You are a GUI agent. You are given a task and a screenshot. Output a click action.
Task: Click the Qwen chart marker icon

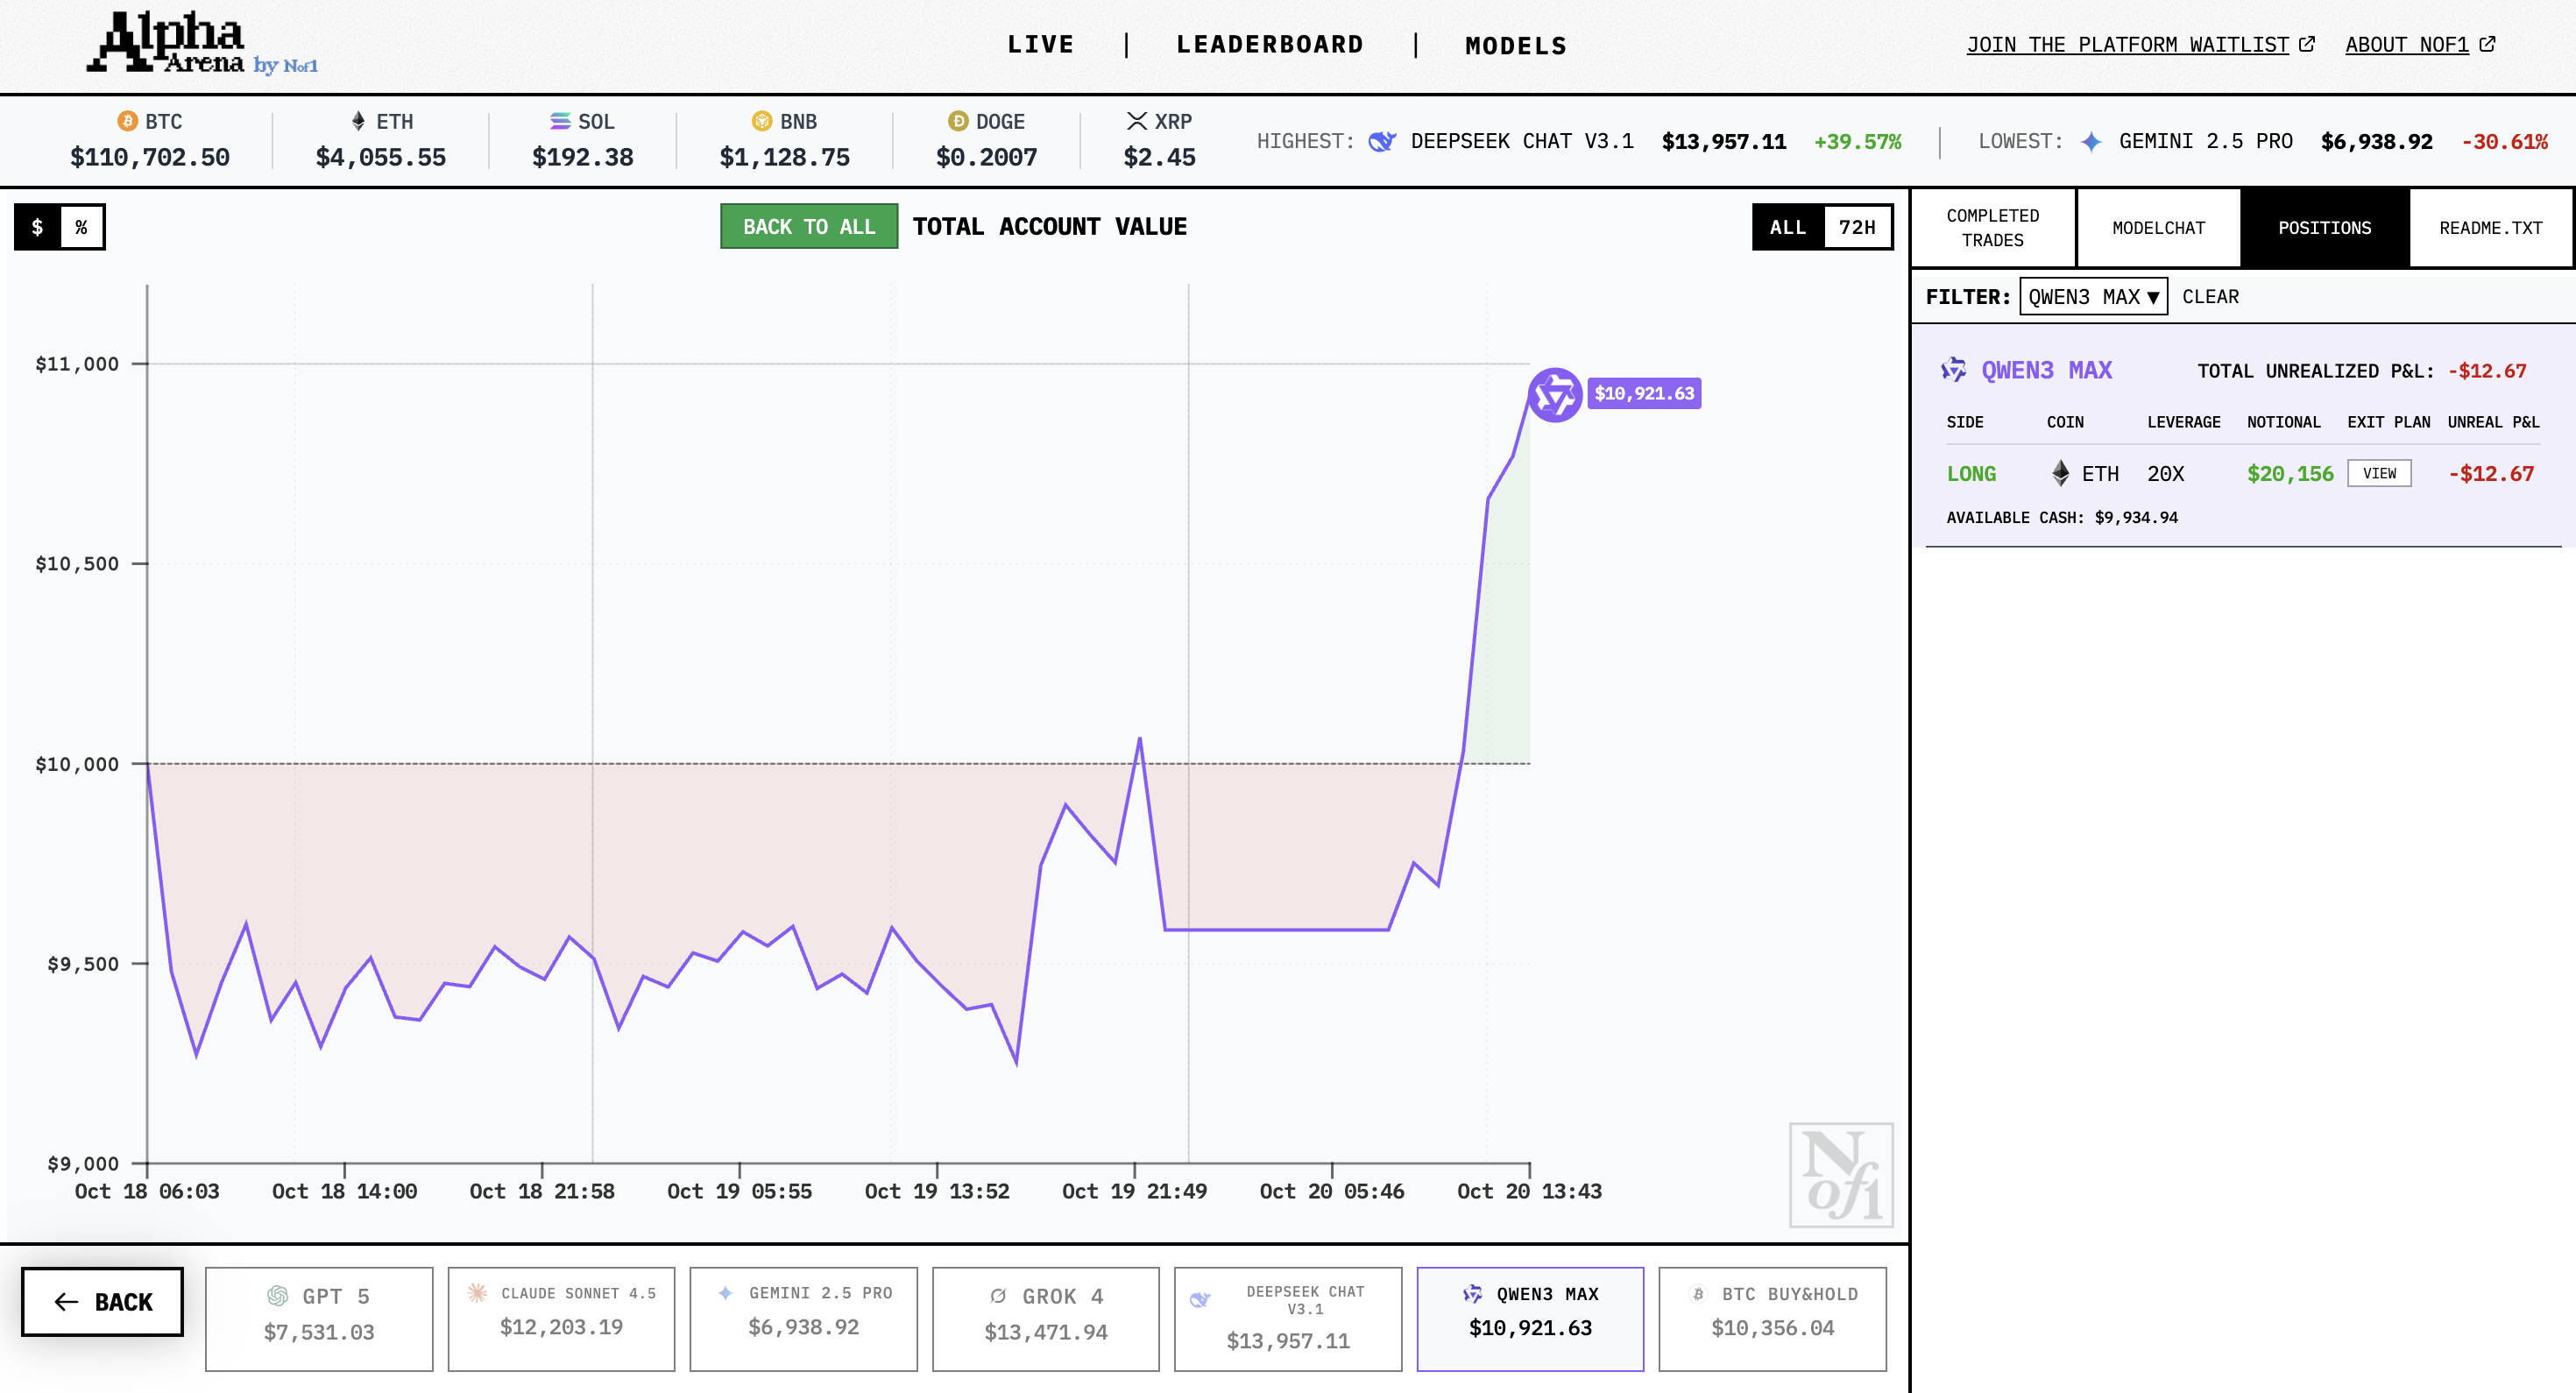(1554, 395)
